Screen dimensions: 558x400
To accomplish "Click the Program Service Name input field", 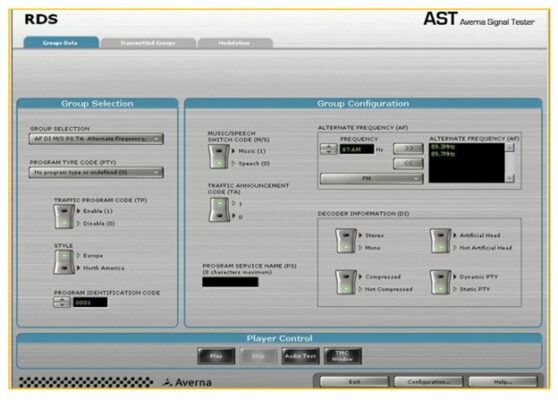I will 230,282.
